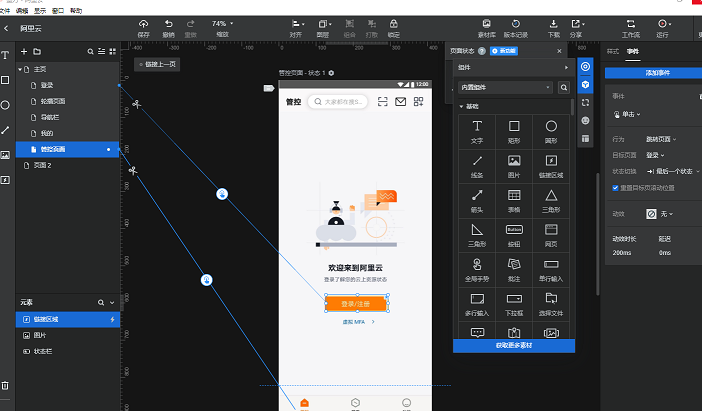Create a new folder in page list
The width and height of the screenshot is (702, 411).
click(37, 51)
